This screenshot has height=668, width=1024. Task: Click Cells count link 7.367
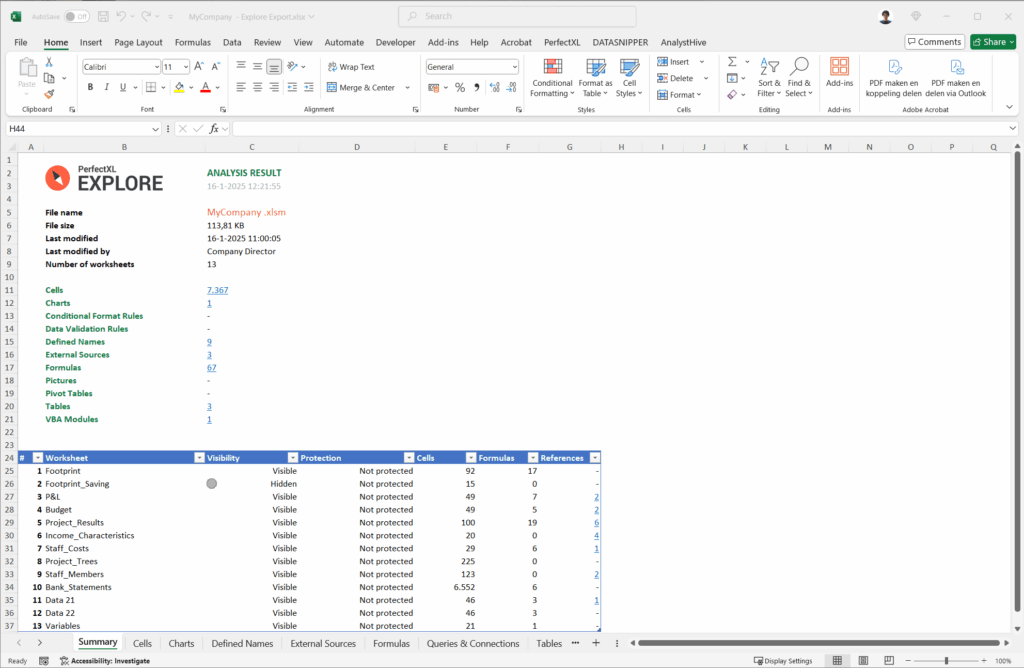pos(217,290)
